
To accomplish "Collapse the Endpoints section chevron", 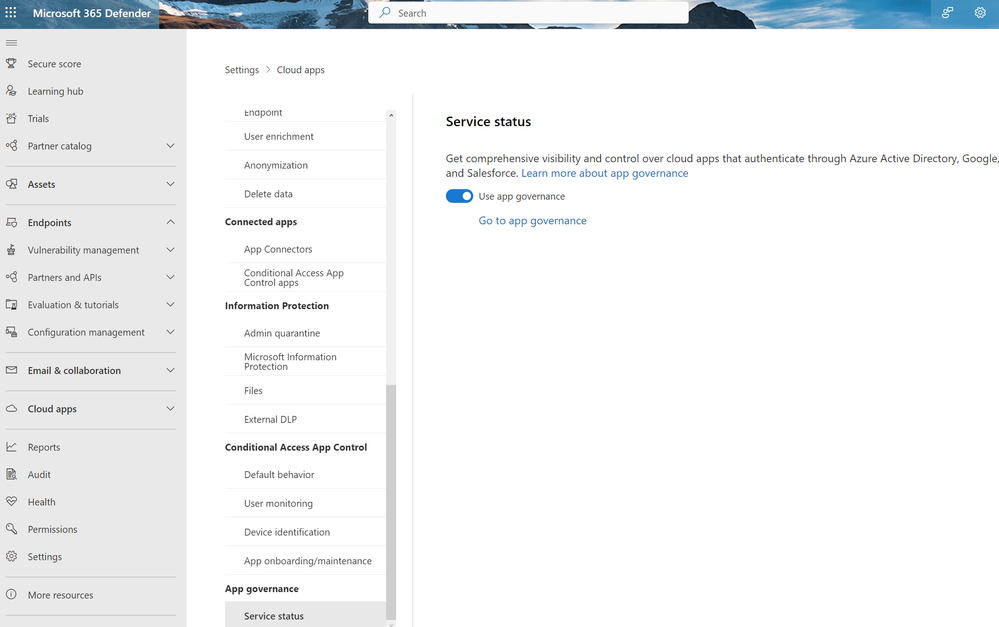I will click(x=170, y=222).
